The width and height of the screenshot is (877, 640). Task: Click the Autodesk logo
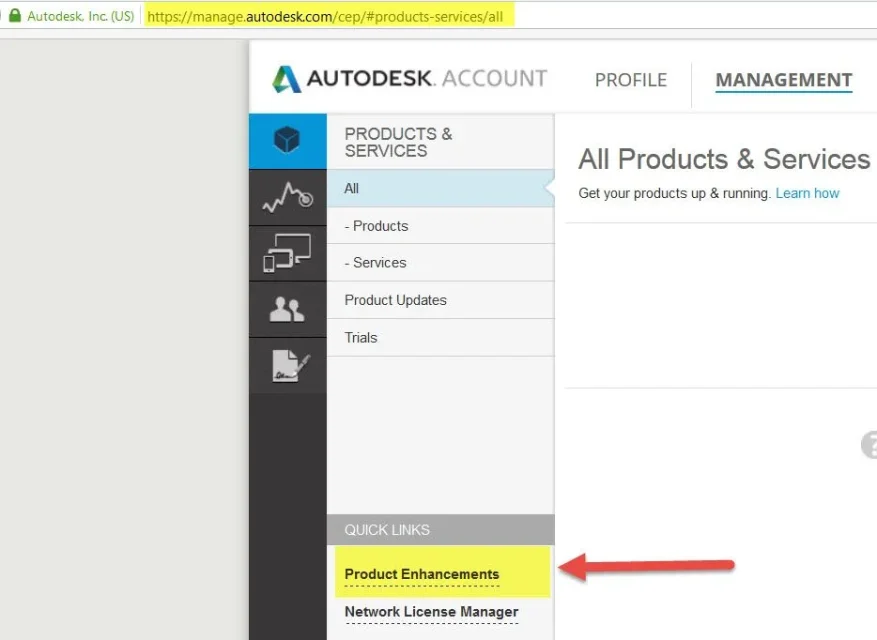pos(409,79)
